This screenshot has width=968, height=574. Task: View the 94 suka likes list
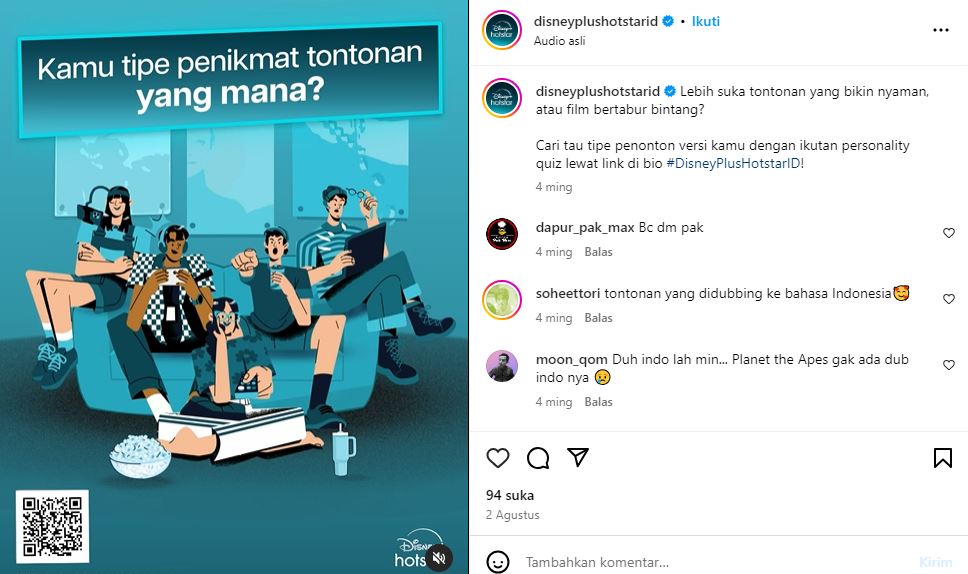(510, 495)
